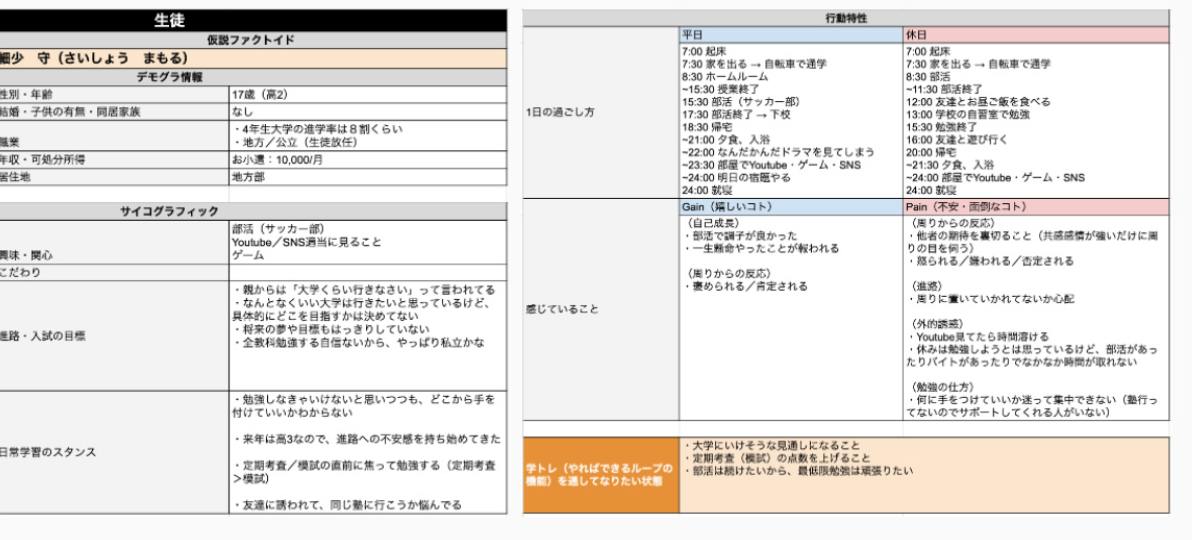Click the cell reading 17歳（高2）
This screenshot has width=1192, height=540.
tap(368, 94)
